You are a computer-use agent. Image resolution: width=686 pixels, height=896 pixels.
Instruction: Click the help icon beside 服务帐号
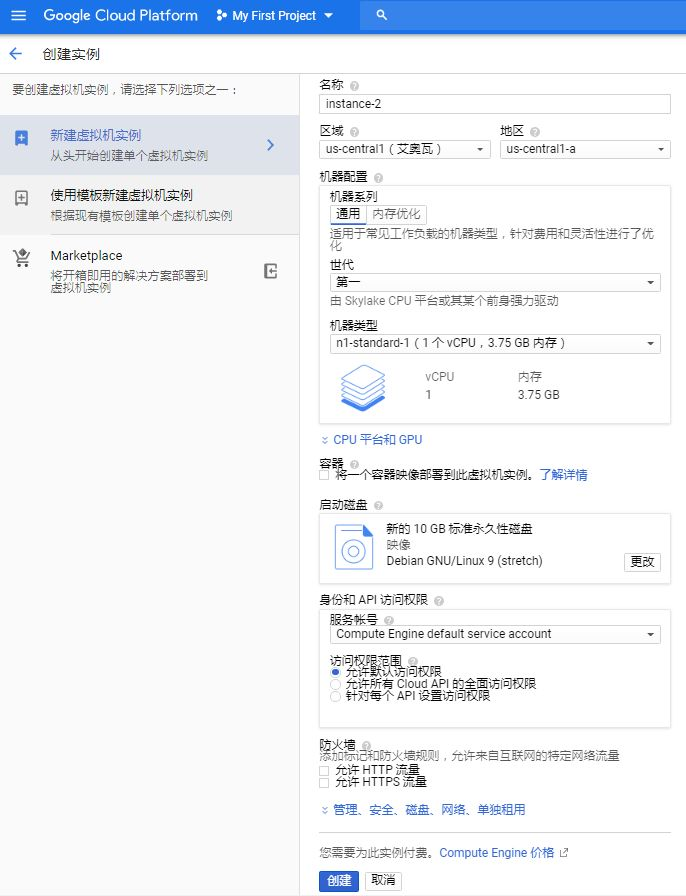pyautogui.click(x=389, y=620)
